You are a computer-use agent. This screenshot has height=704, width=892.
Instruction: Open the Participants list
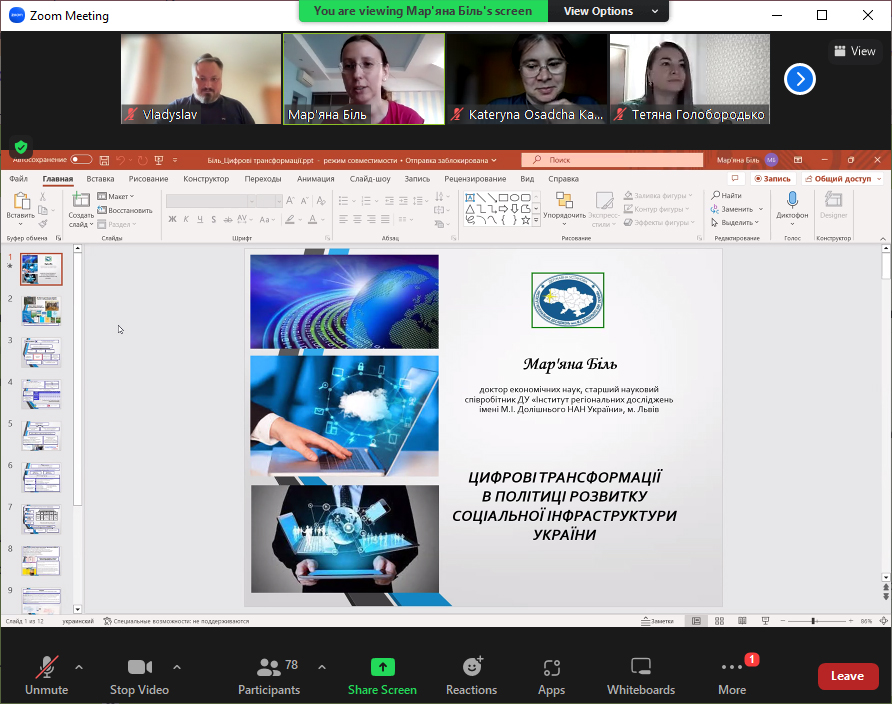tap(270, 668)
